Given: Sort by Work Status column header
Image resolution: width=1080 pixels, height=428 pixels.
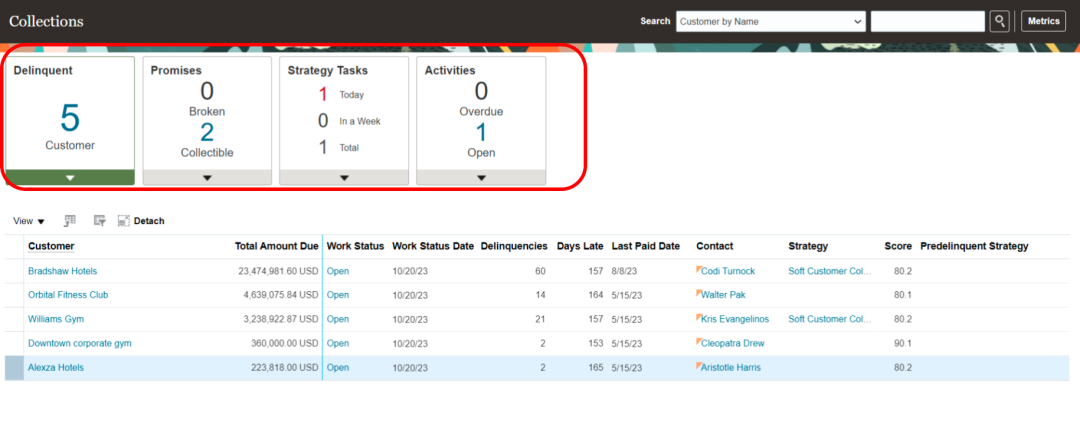Looking at the screenshot, I should (x=355, y=246).
